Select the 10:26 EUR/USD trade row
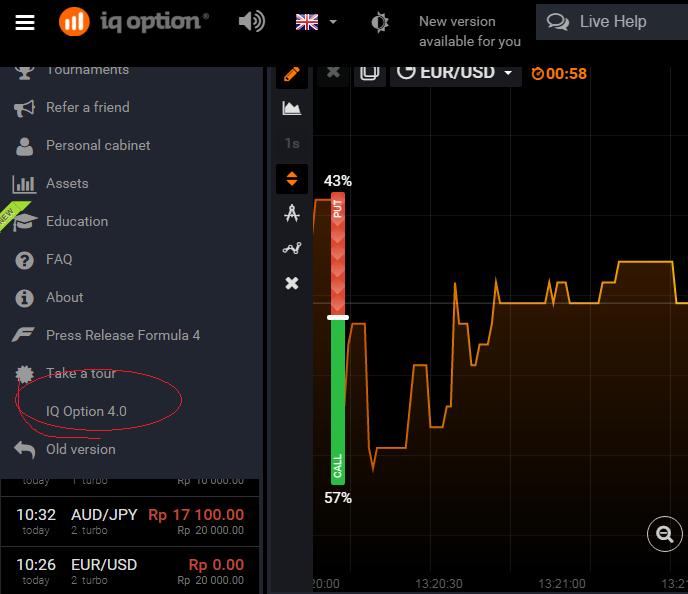688x594 pixels. pyautogui.click(x=130, y=572)
